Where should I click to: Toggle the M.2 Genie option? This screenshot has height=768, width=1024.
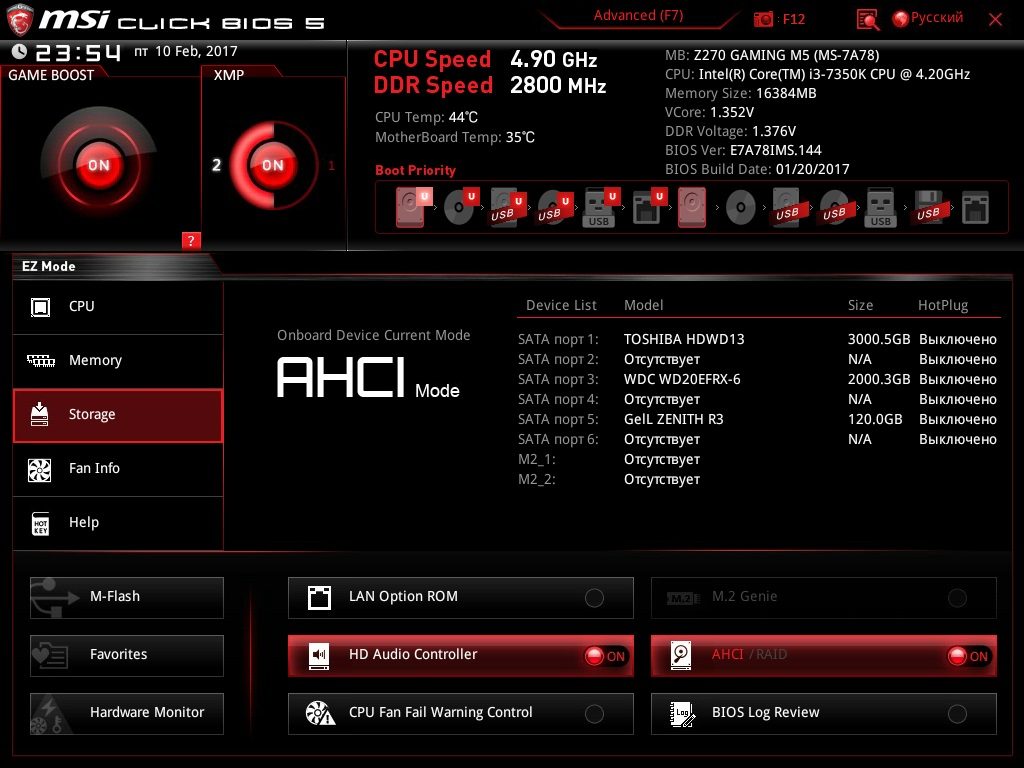(824, 597)
